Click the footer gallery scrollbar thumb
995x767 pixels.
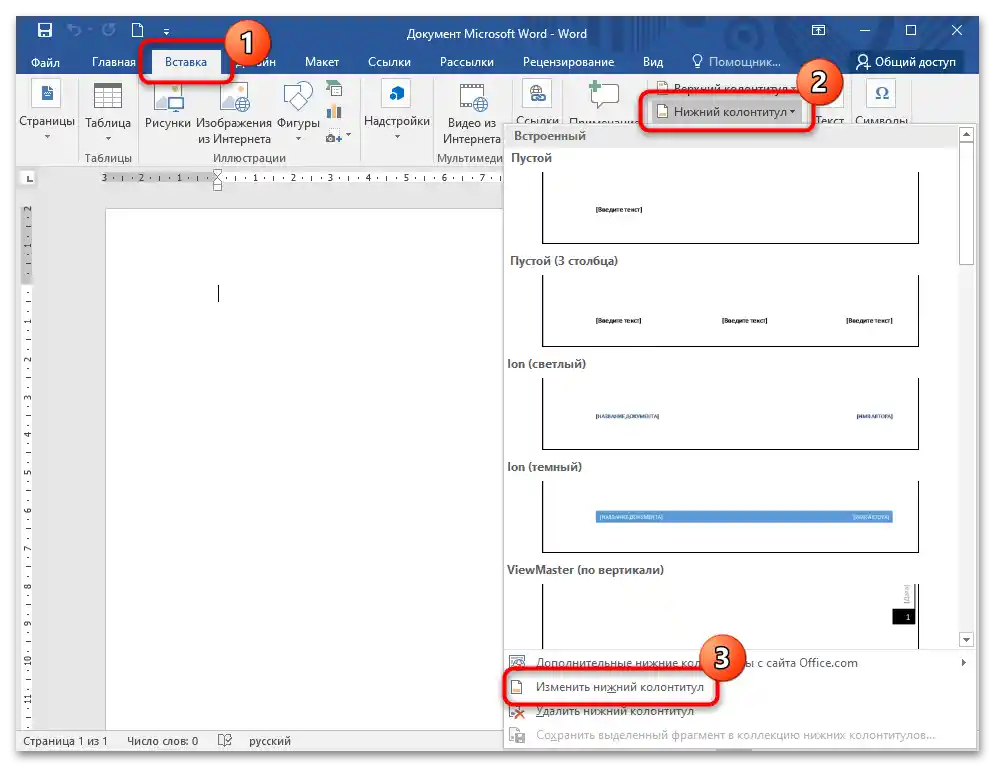click(x=966, y=203)
